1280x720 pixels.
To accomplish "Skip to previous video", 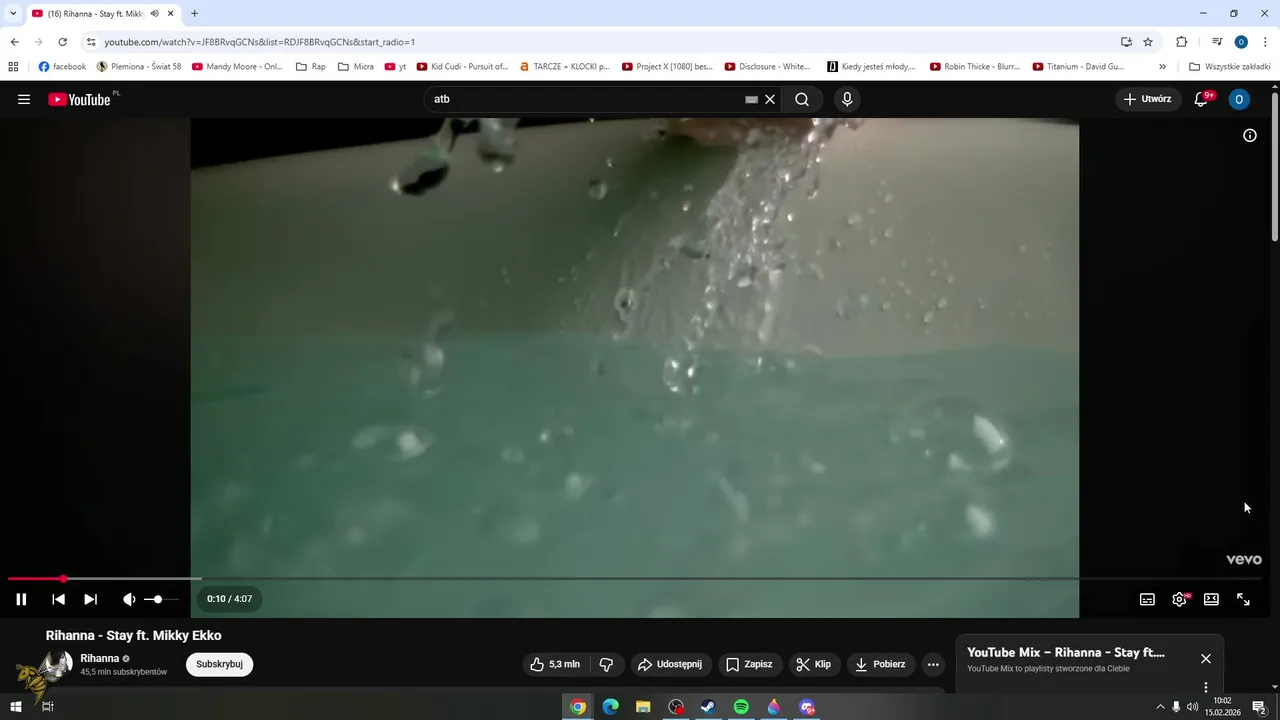I will (x=59, y=599).
